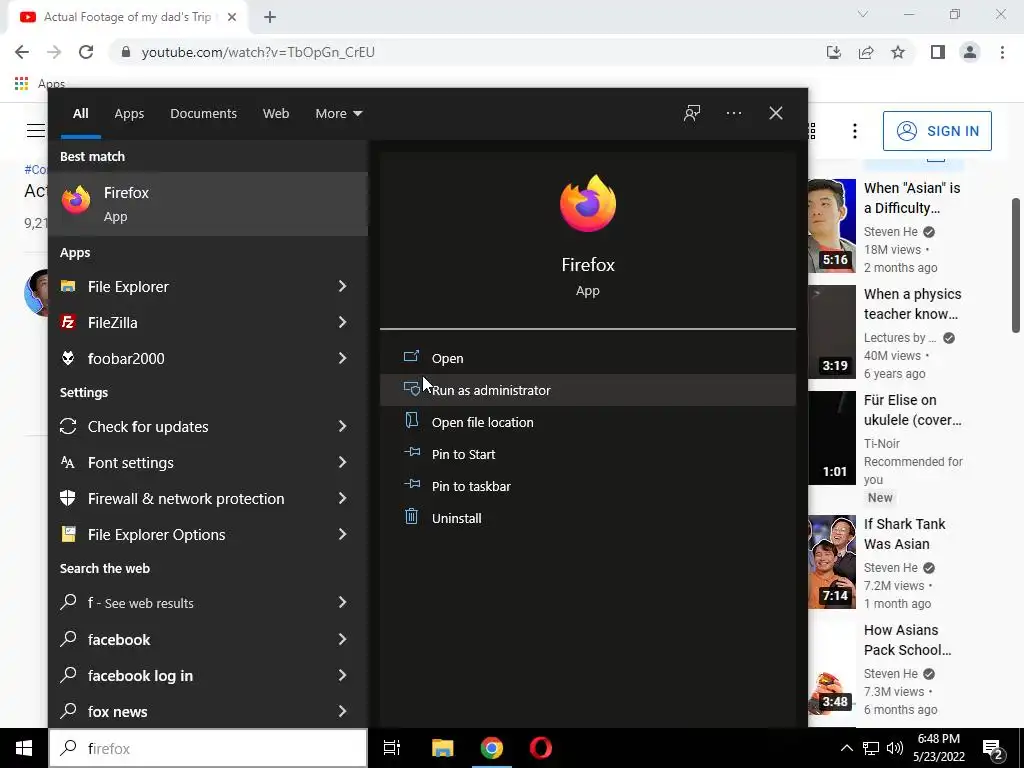
Task: Open the search panel three-dot options
Action: pos(734,113)
